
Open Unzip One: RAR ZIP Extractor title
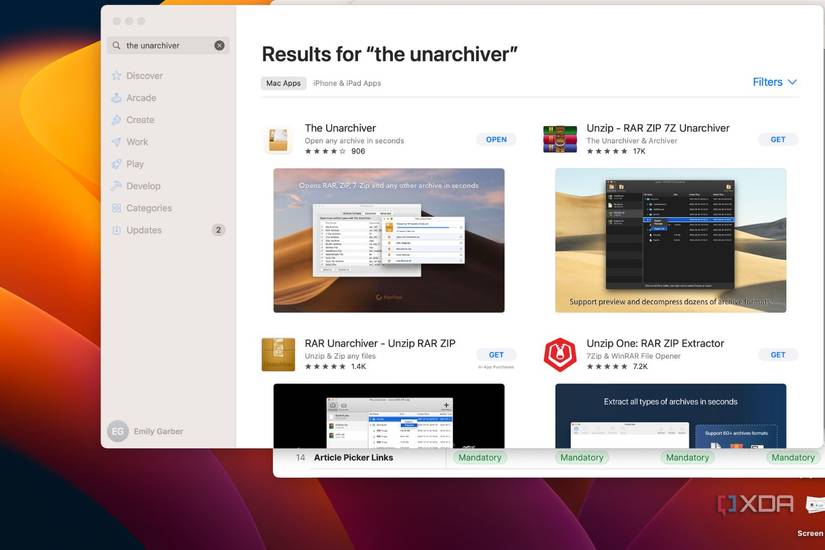click(655, 343)
